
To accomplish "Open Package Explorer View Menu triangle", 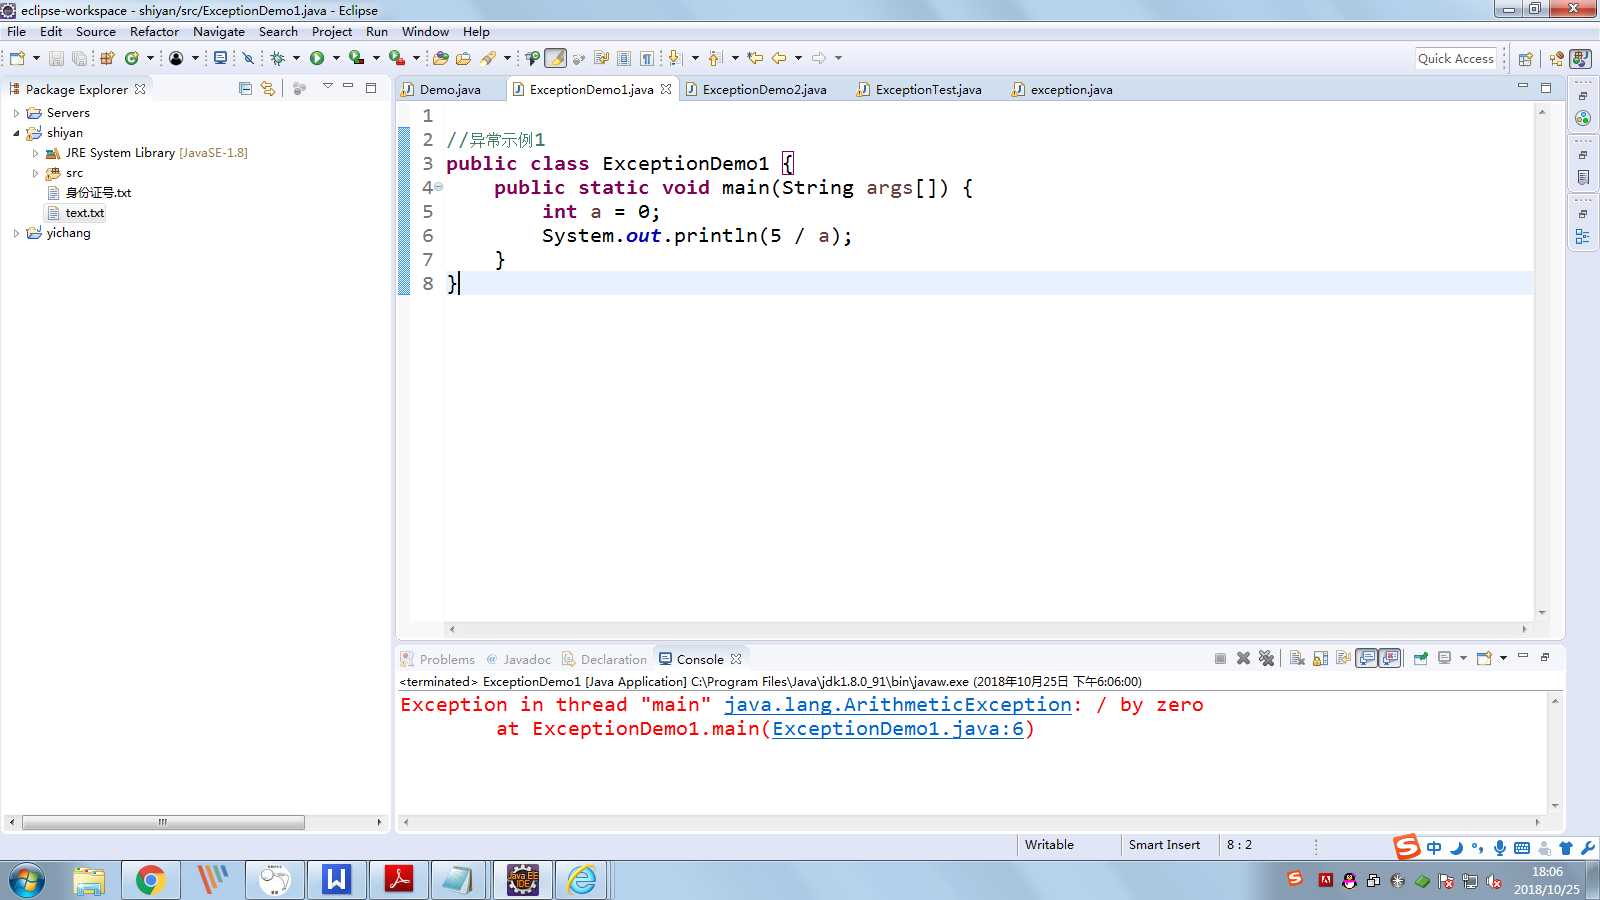I will [x=327, y=87].
